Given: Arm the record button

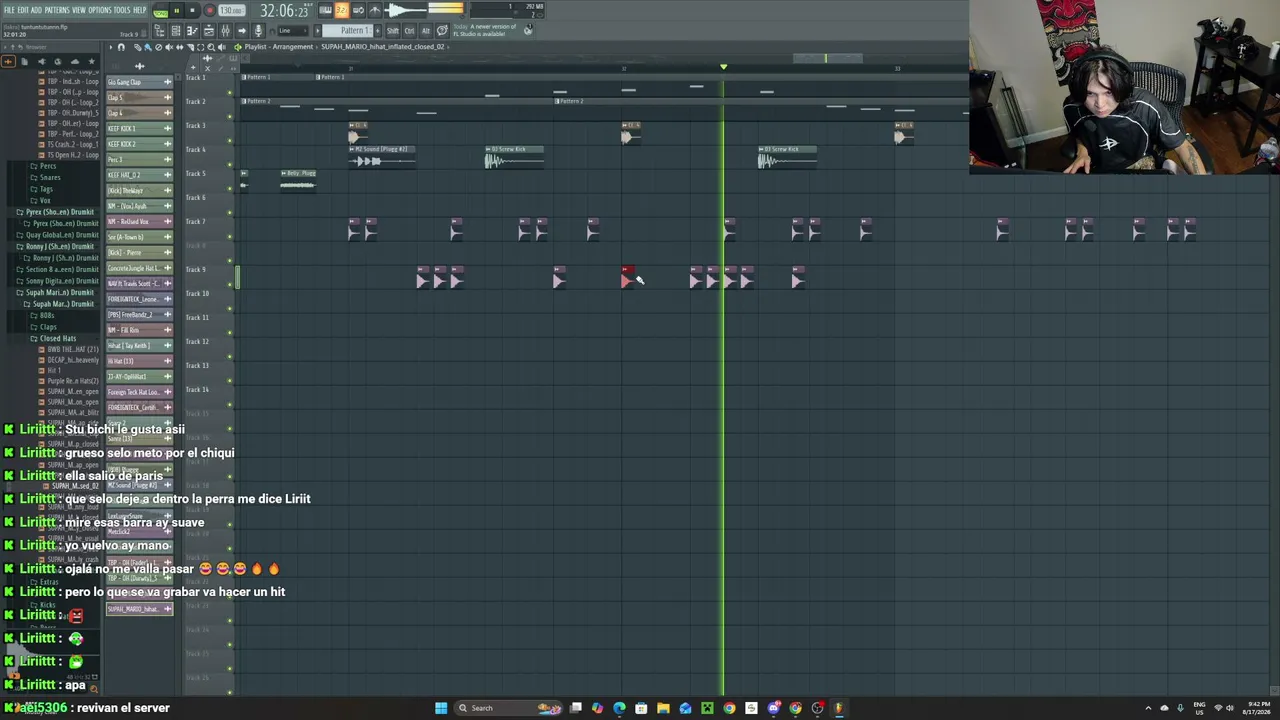Looking at the screenshot, I should pyautogui.click(x=209, y=11).
